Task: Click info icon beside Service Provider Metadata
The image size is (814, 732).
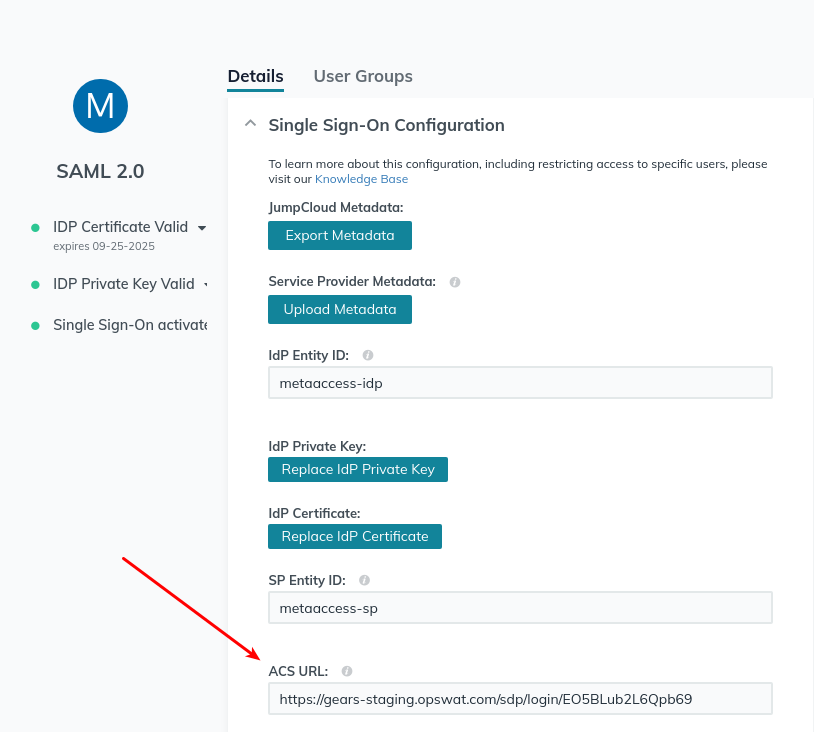Action: tap(455, 282)
